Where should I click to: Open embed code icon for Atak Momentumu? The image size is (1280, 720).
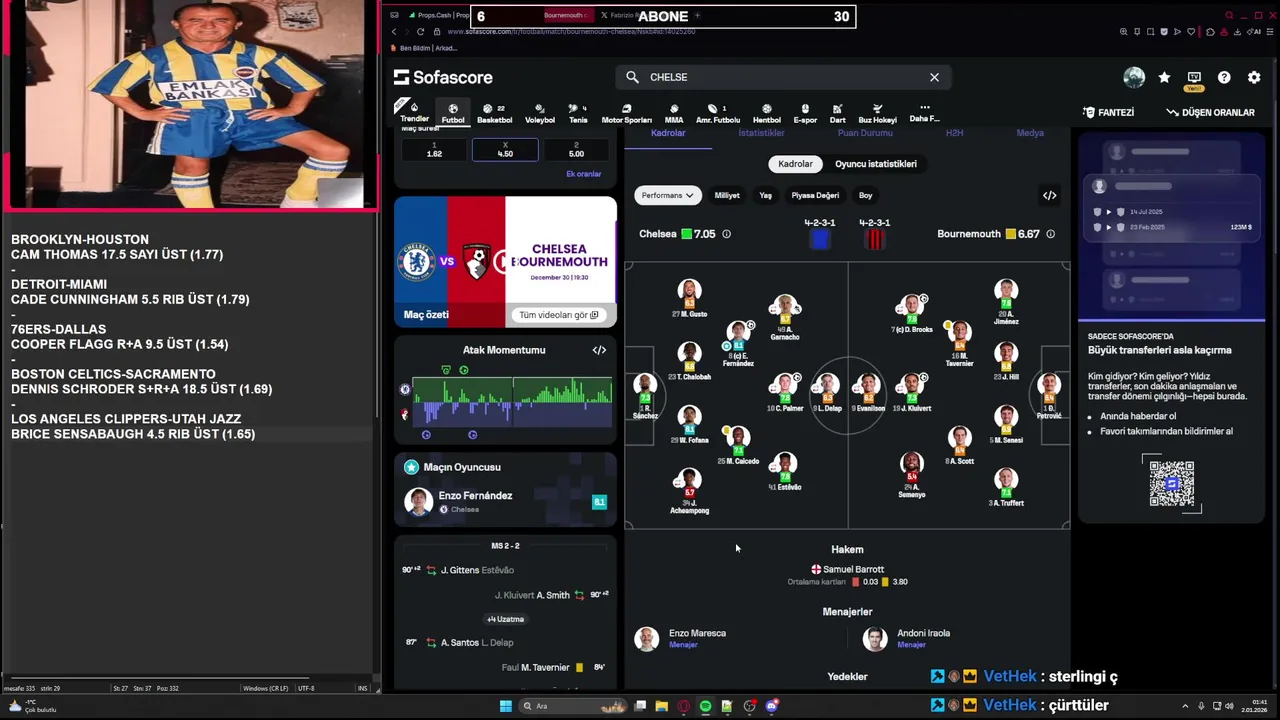[x=599, y=350]
